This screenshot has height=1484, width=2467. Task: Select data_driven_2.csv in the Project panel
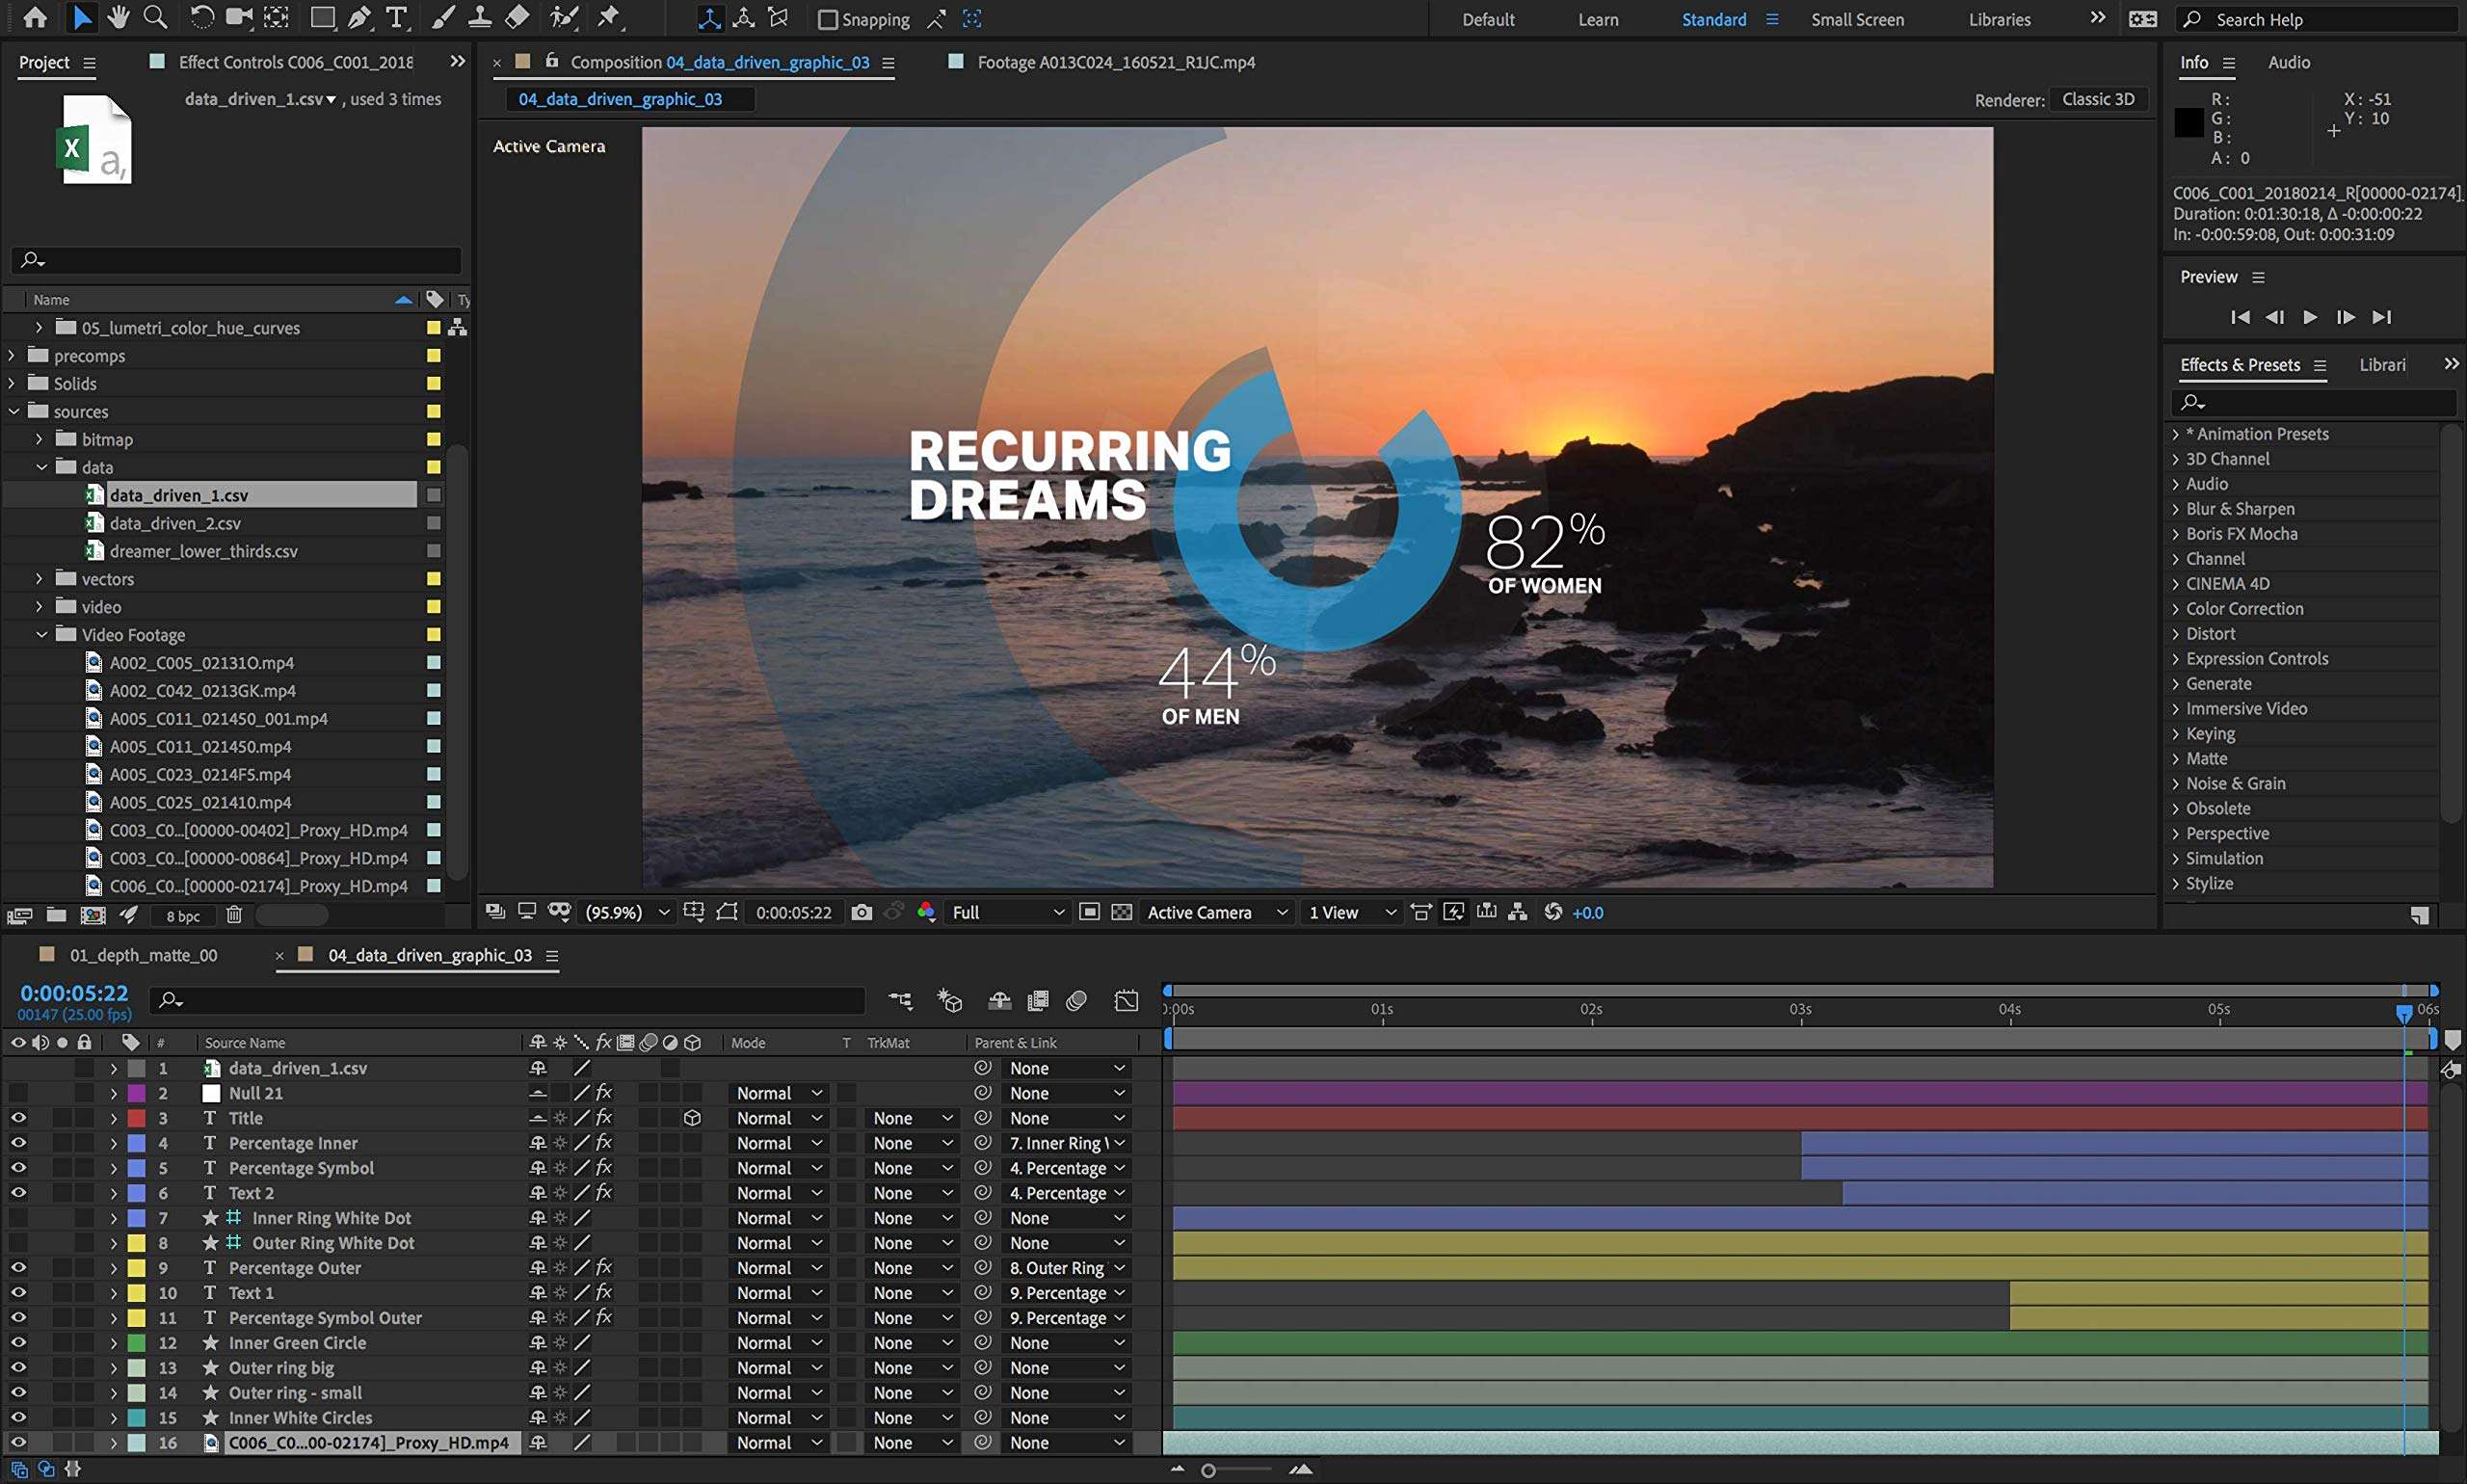[x=175, y=522]
